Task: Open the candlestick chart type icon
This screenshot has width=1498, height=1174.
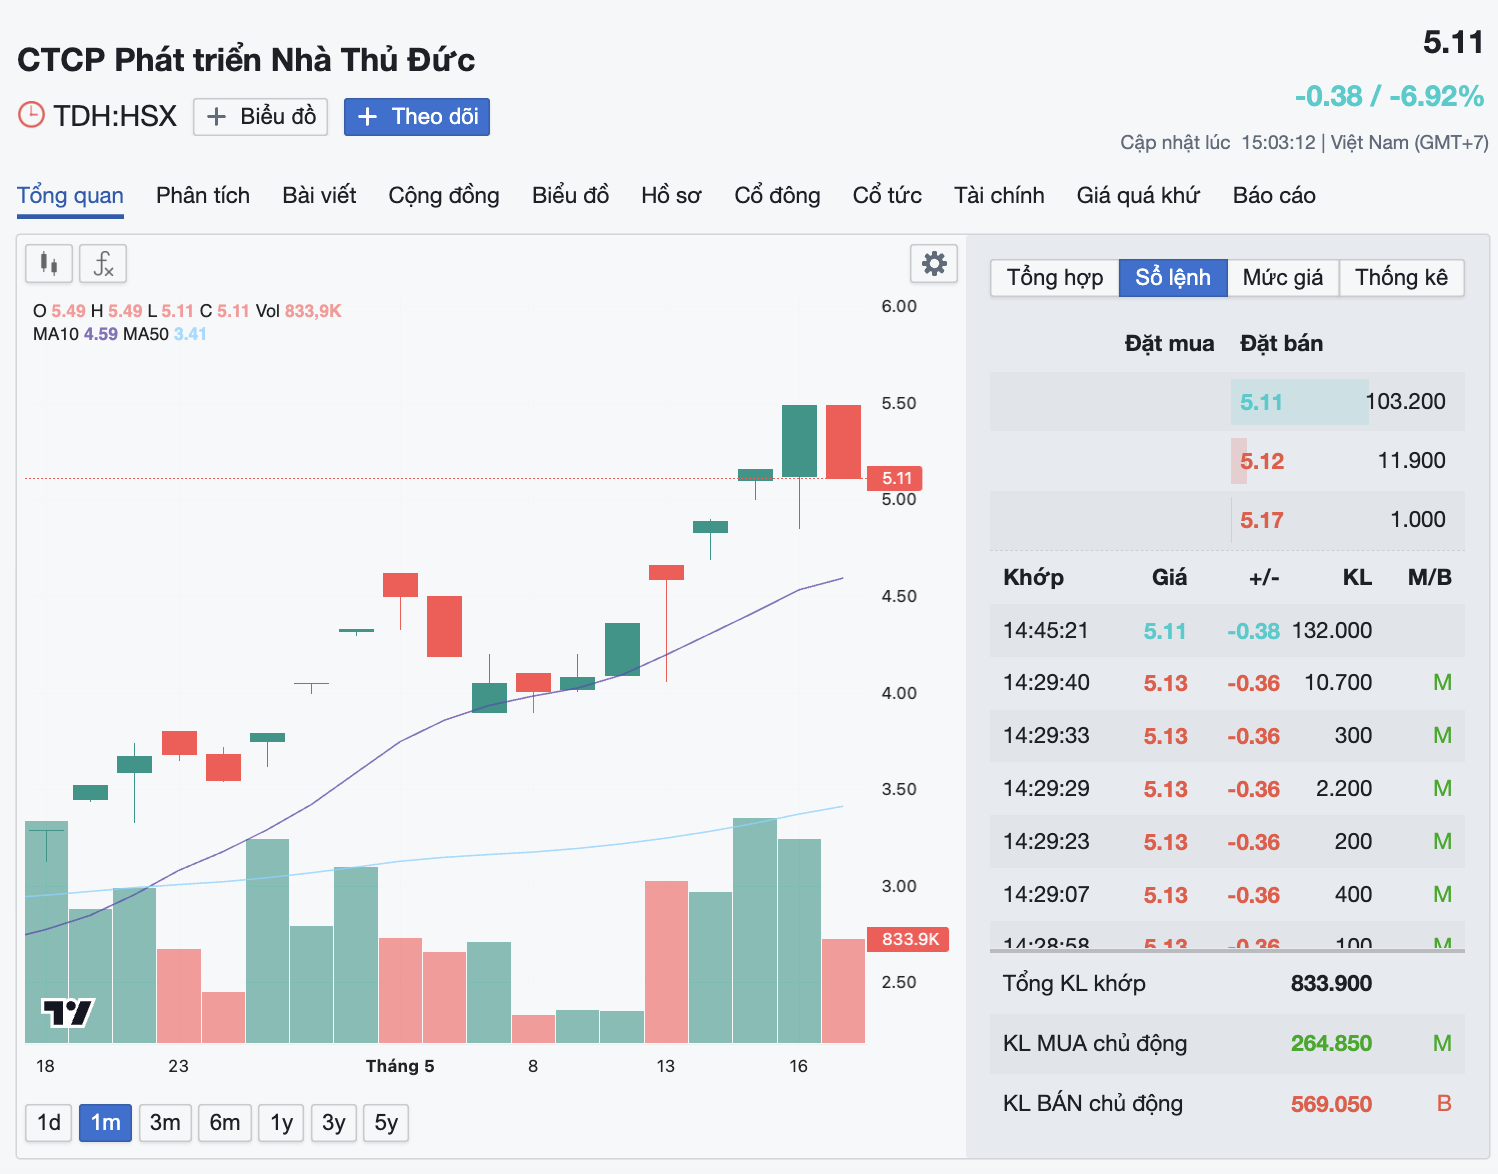Action: coord(49,264)
